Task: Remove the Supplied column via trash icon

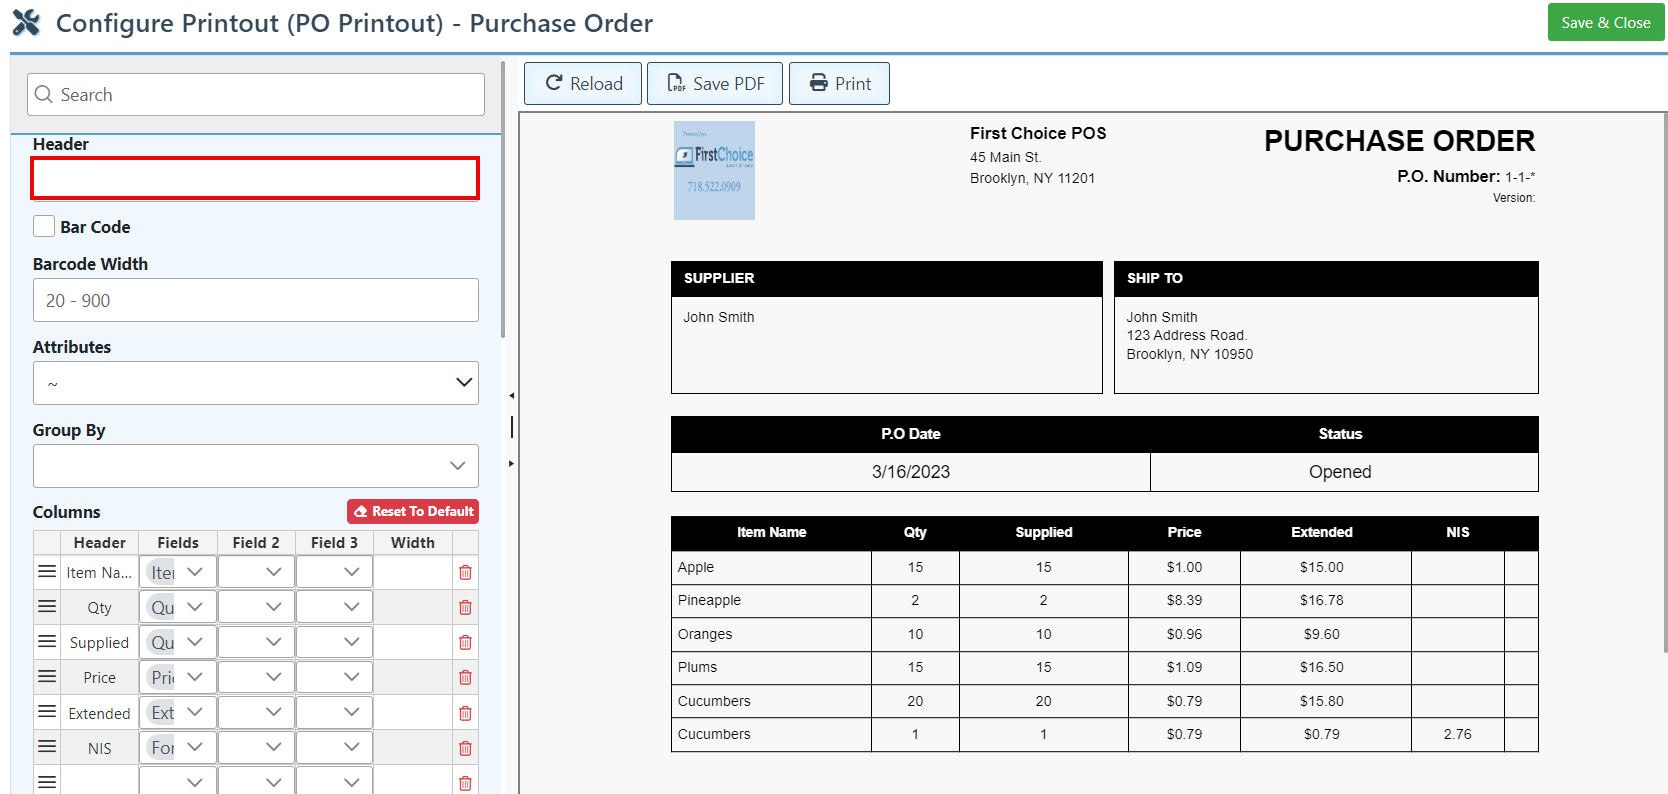Action: [465, 643]
